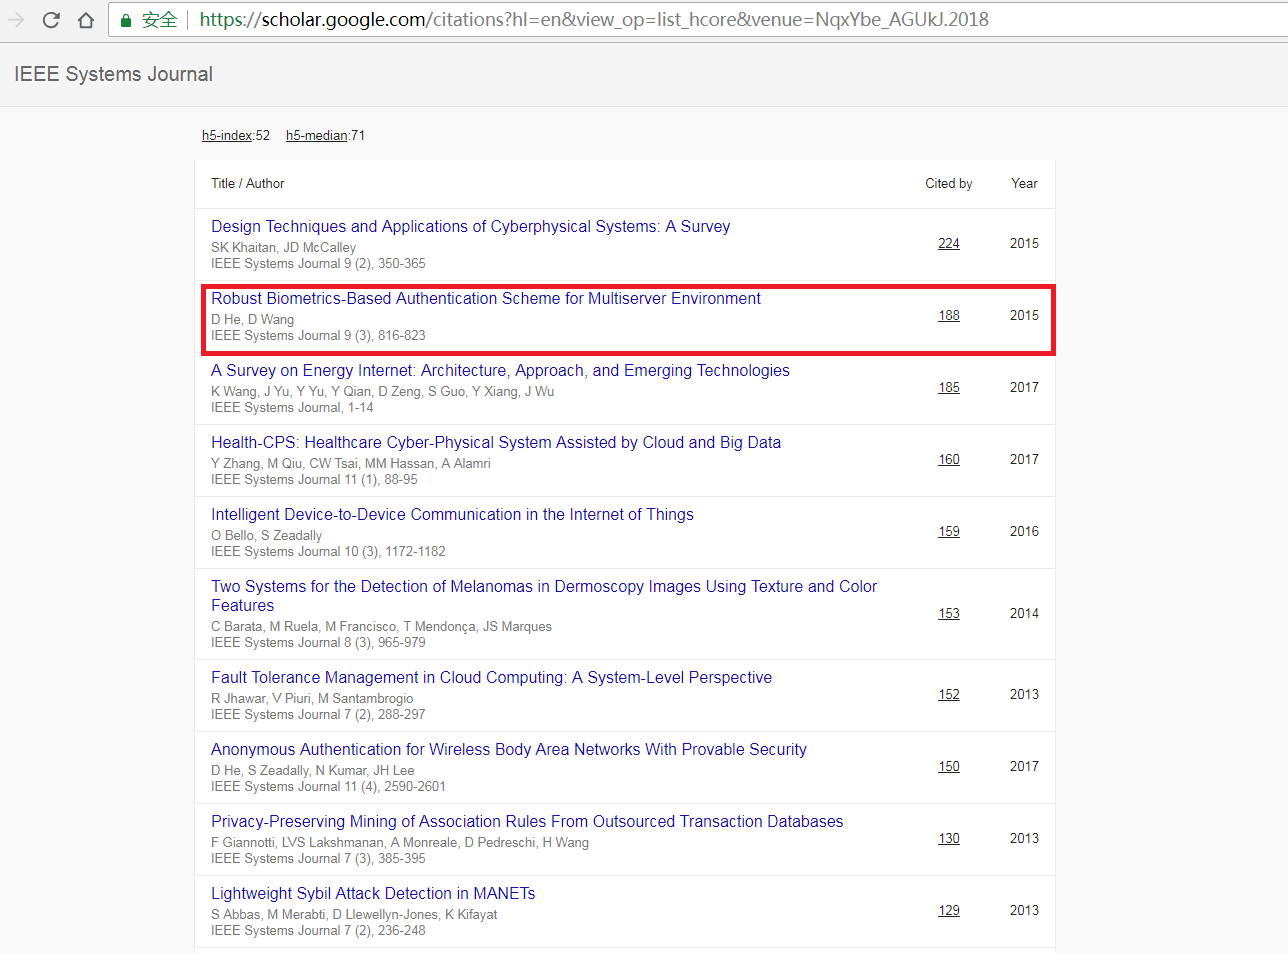View the 224 citations of Cyberphysical Systems survey

click(x=949, y=244)
